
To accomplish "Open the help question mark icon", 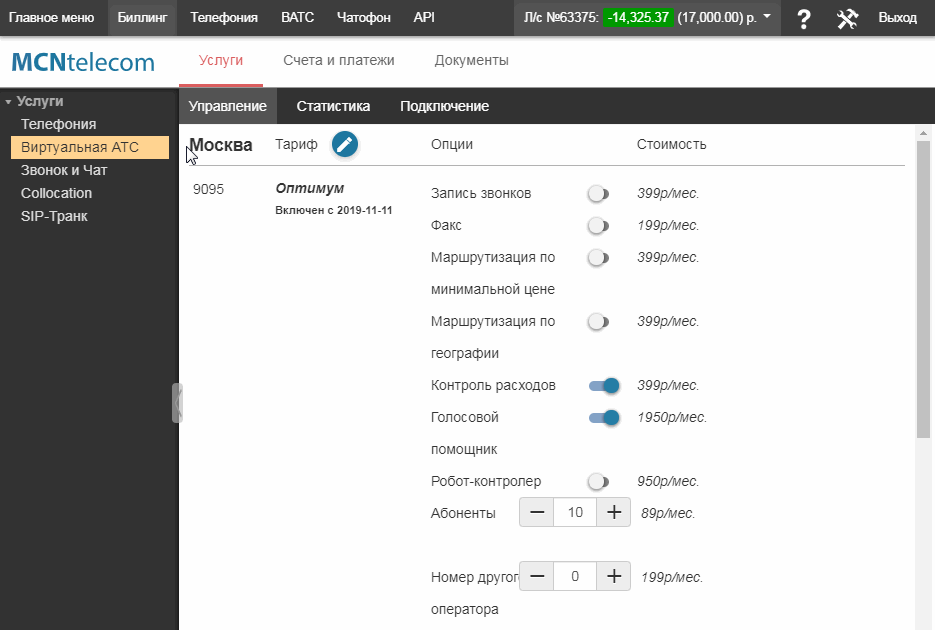I will pos(802,18).
